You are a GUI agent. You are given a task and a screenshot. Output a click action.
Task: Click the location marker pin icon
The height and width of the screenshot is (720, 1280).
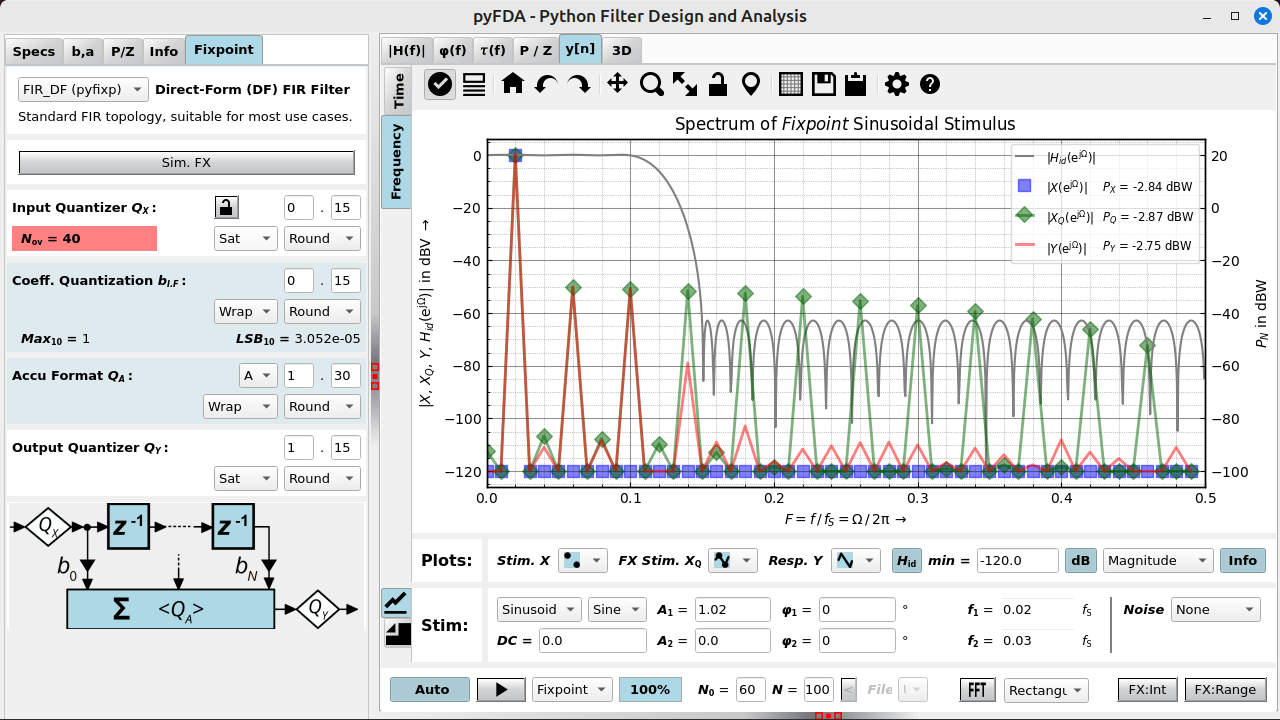pos(750,84)
